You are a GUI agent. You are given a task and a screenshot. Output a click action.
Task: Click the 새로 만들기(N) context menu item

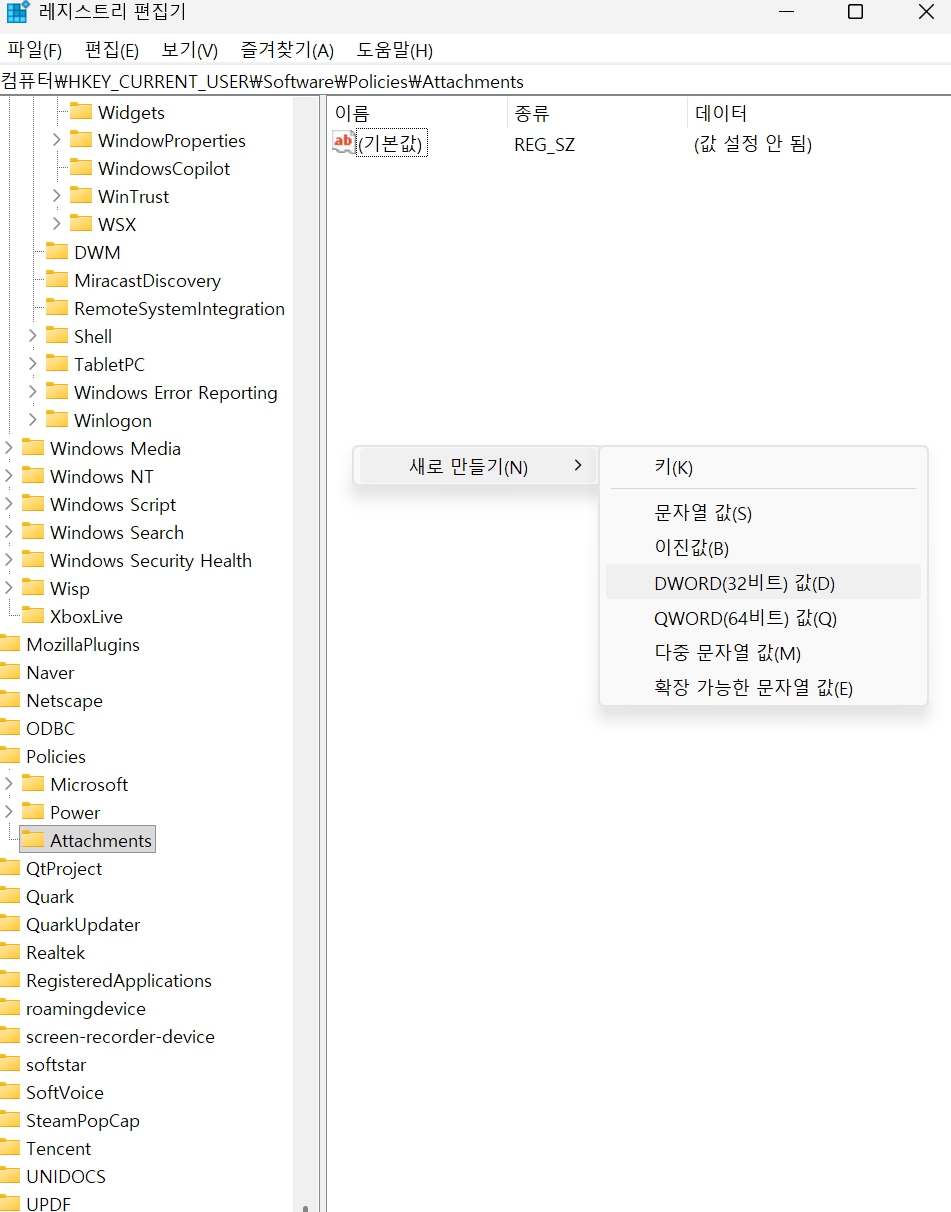(477, 466)
